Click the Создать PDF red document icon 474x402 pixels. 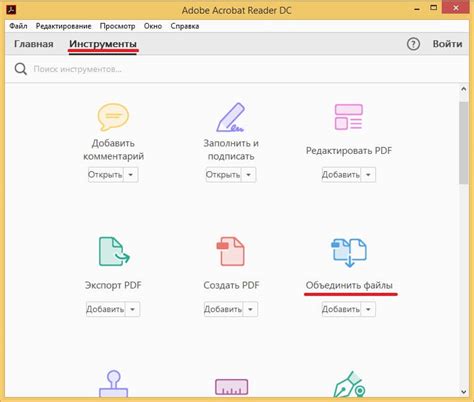(231, 251)
